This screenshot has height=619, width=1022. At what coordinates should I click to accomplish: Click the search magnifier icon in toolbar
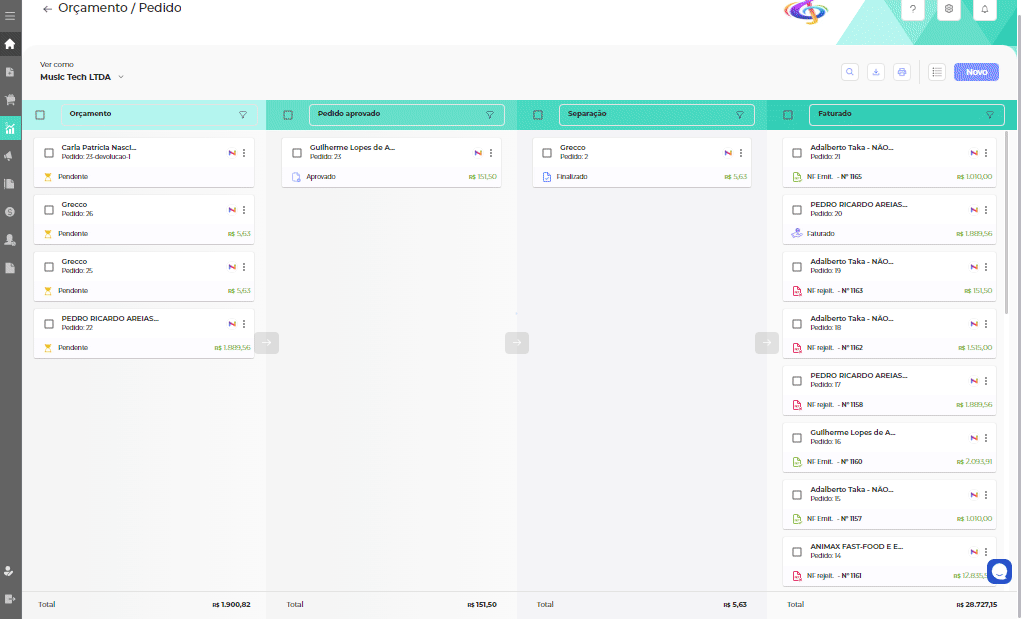tap(850, 72)
